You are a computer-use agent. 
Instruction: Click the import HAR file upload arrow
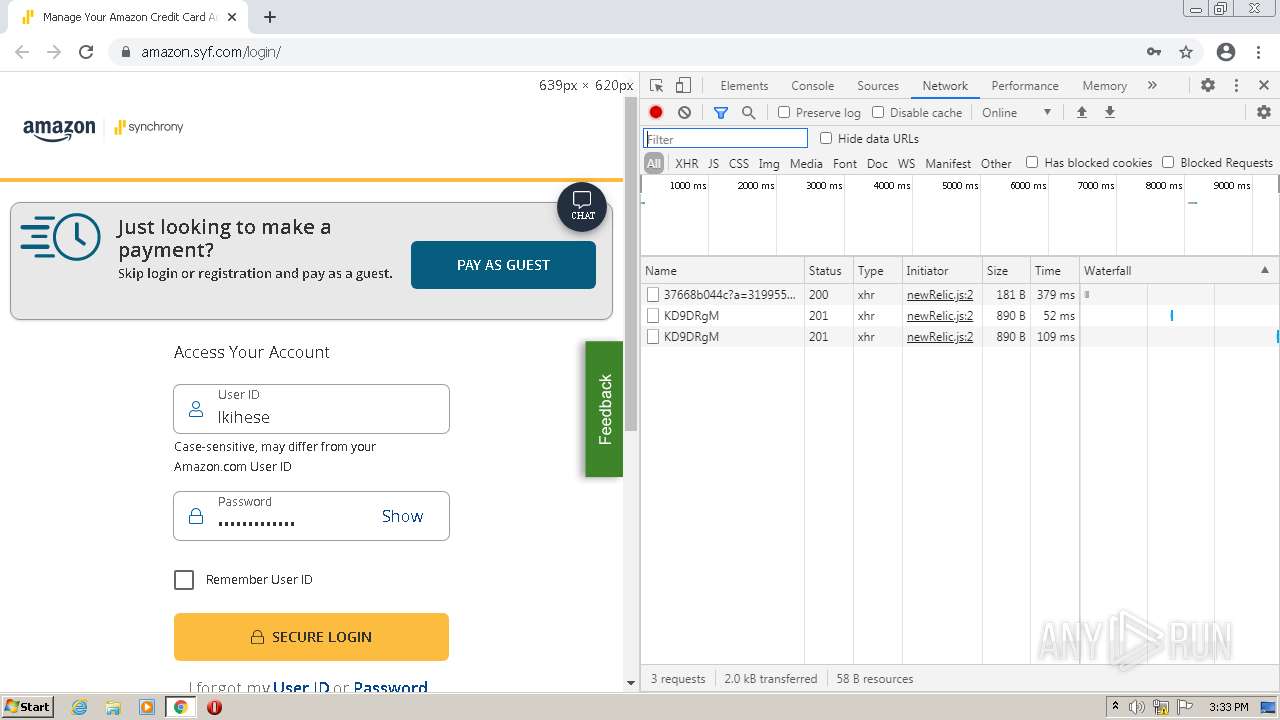[1081, 112]
